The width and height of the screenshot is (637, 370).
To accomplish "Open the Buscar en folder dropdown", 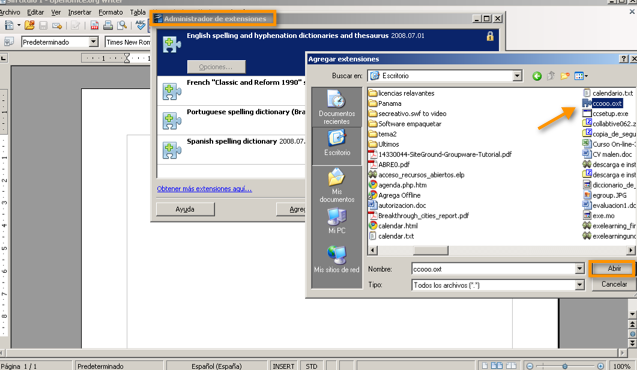I will (517, 76).
